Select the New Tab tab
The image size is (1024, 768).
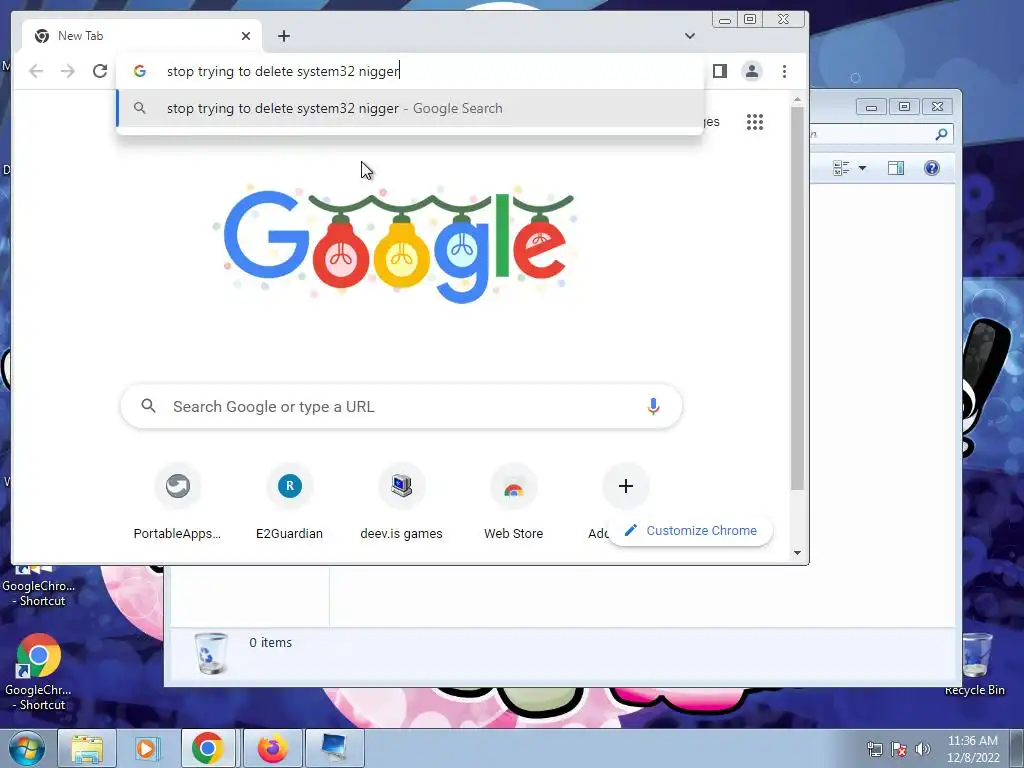(x=142, y=36)
